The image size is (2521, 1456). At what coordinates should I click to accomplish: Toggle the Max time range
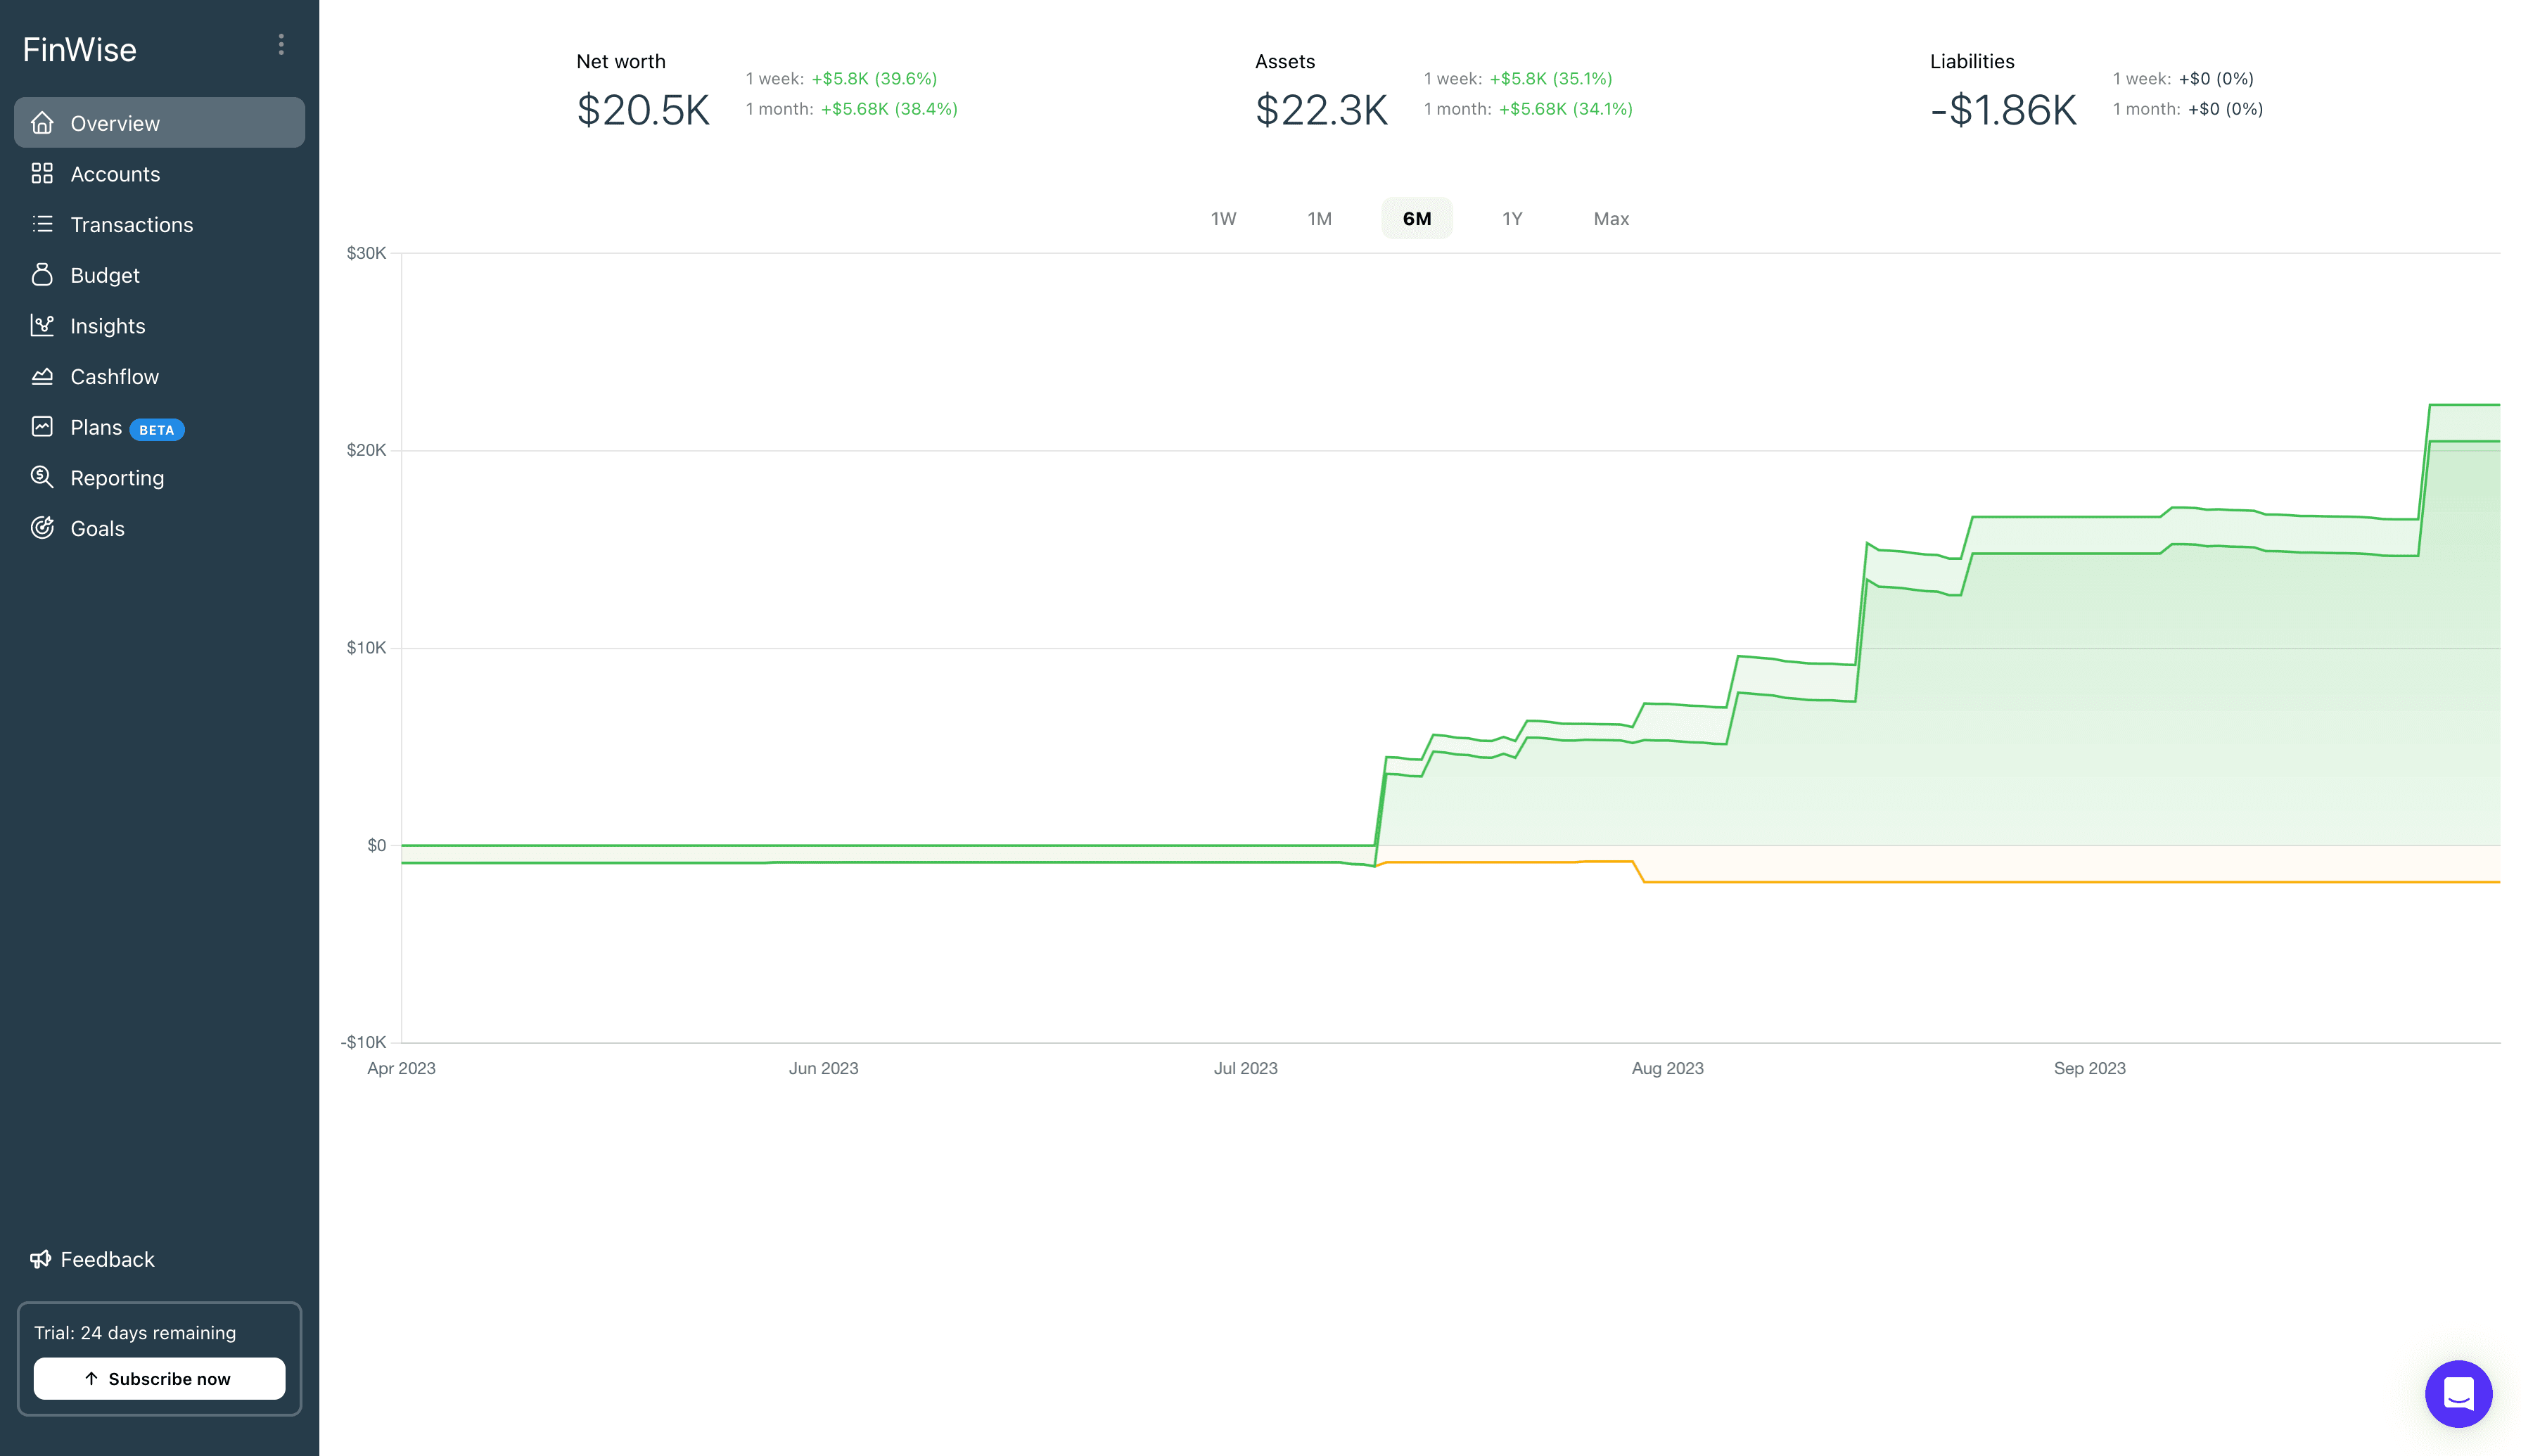(1610, 218)
